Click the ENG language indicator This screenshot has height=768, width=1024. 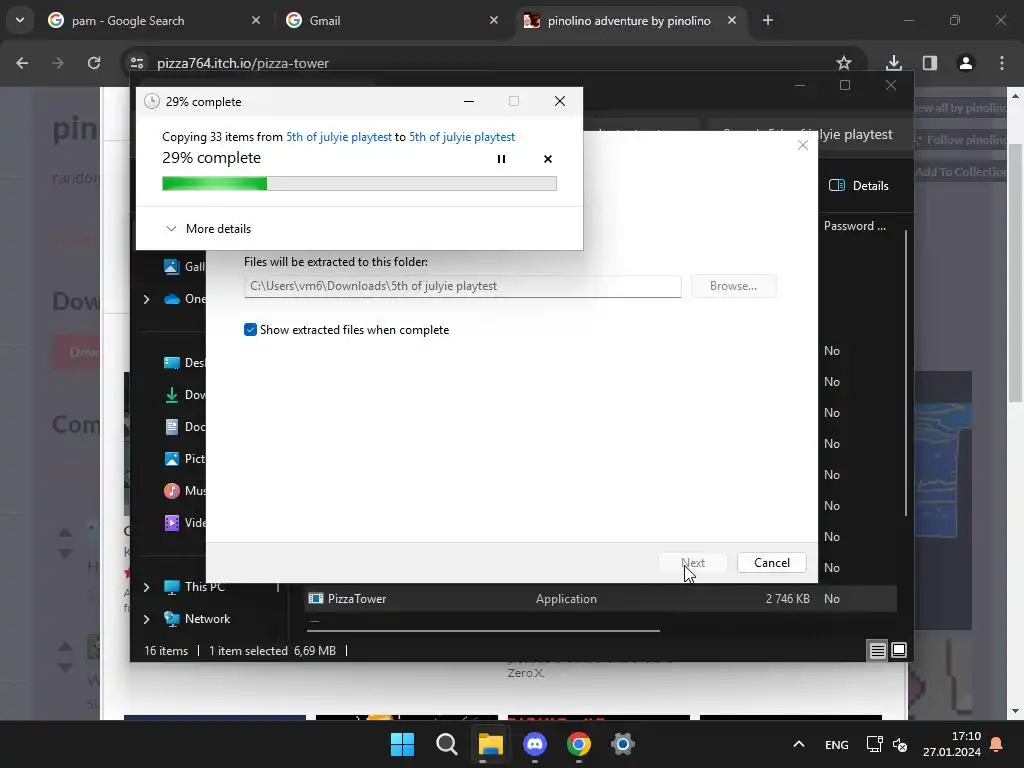coord(837,744)
